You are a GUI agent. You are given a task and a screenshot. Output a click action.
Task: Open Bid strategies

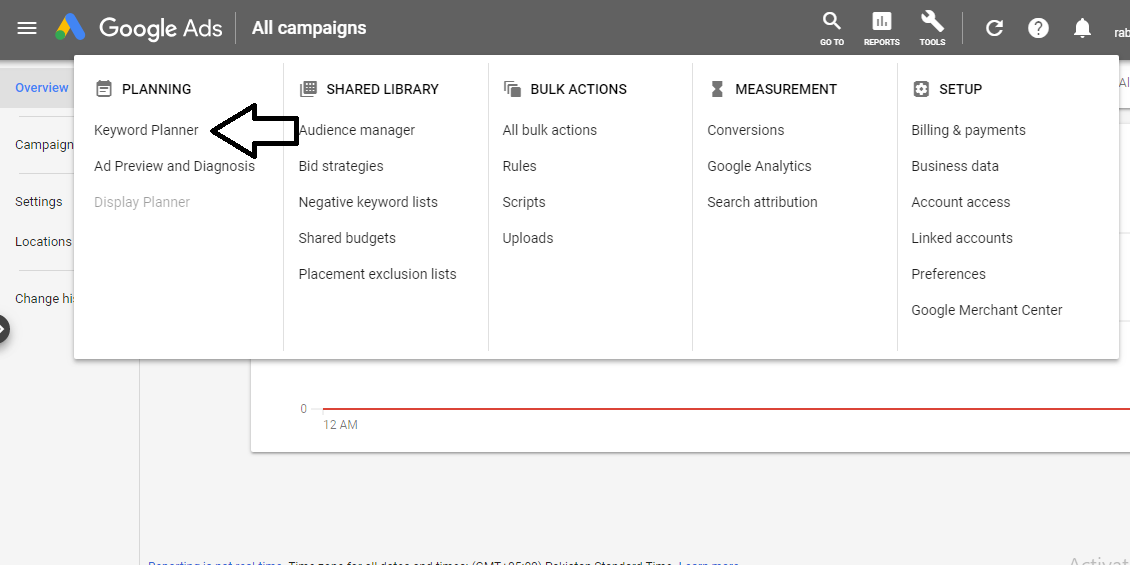click(341, 166)
